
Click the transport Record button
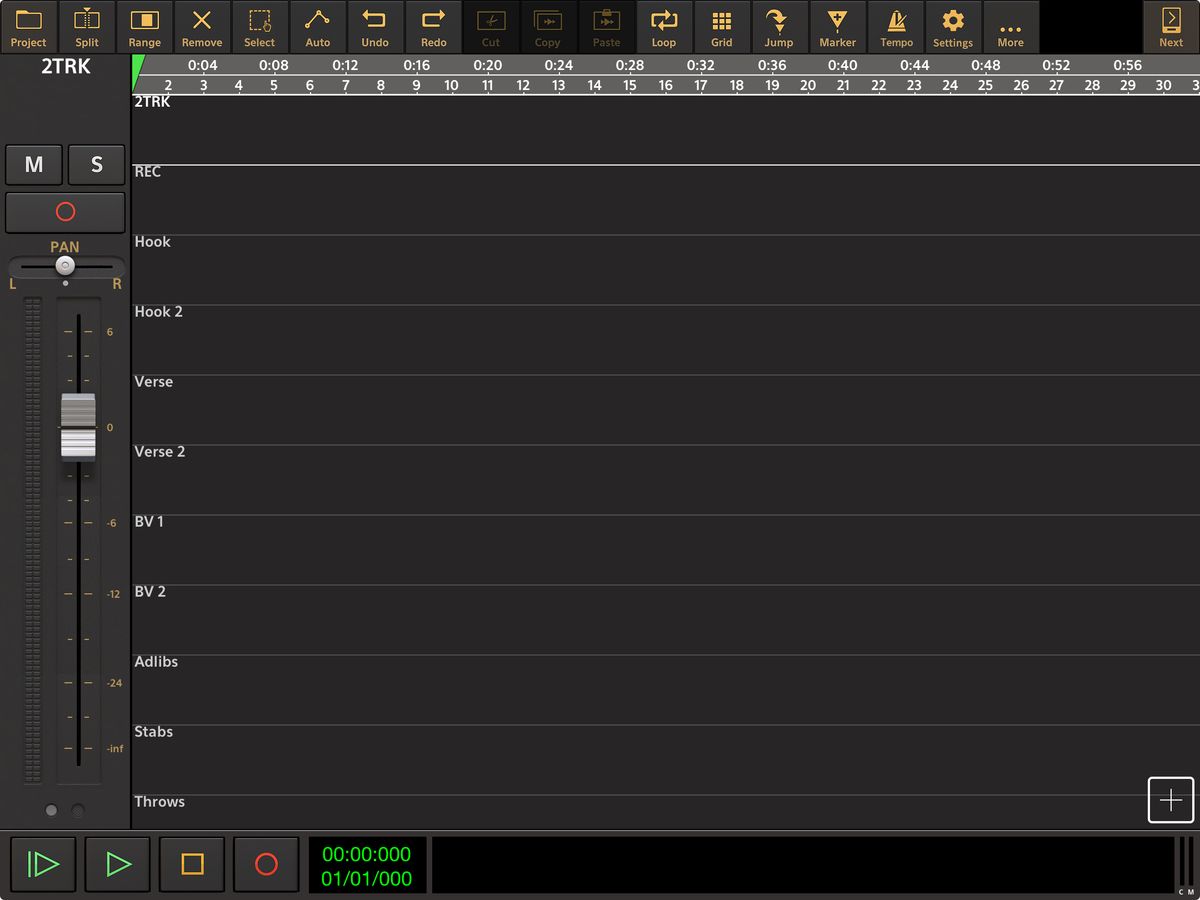pyautogui.click(x=266, y=864)
